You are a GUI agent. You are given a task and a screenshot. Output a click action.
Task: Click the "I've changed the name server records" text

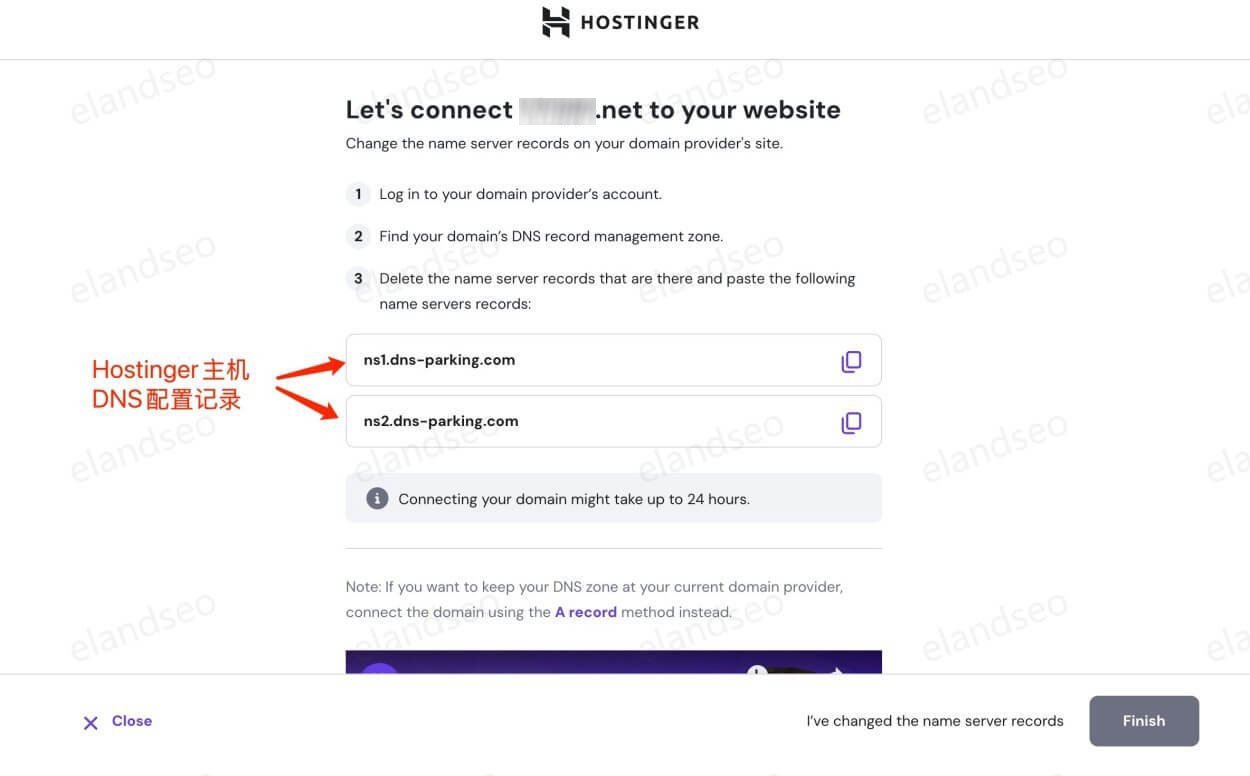click(935, 721)
